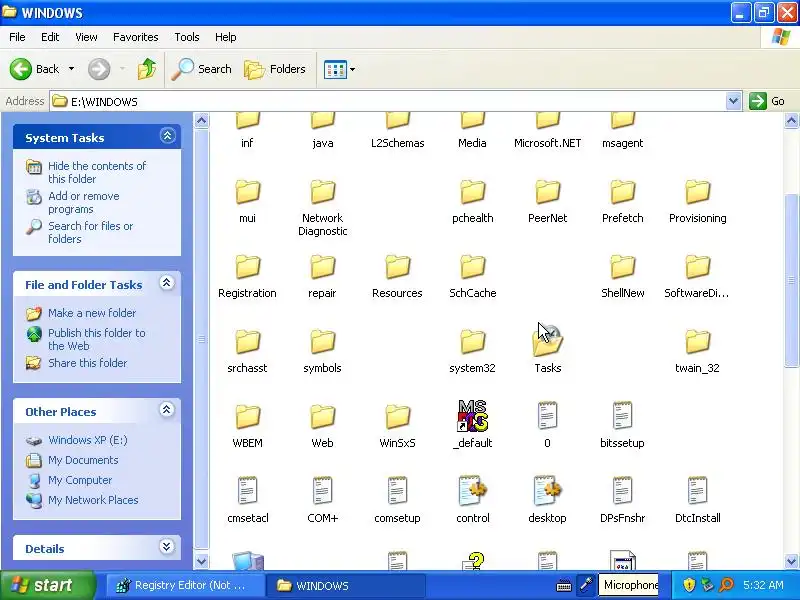Collapse the Other Places panel
Screen dimensions: 800x600
click(167, 410)
